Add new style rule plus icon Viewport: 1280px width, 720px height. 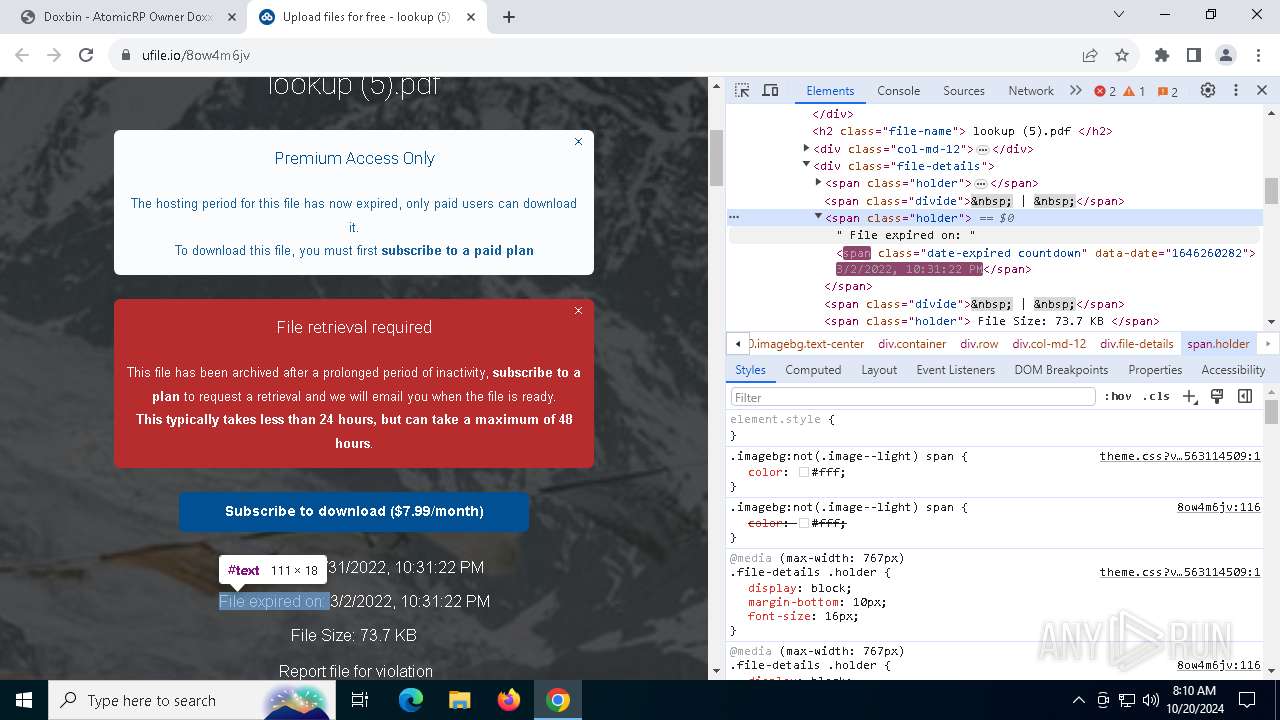pyautogui.click(x=1189, y=396)
